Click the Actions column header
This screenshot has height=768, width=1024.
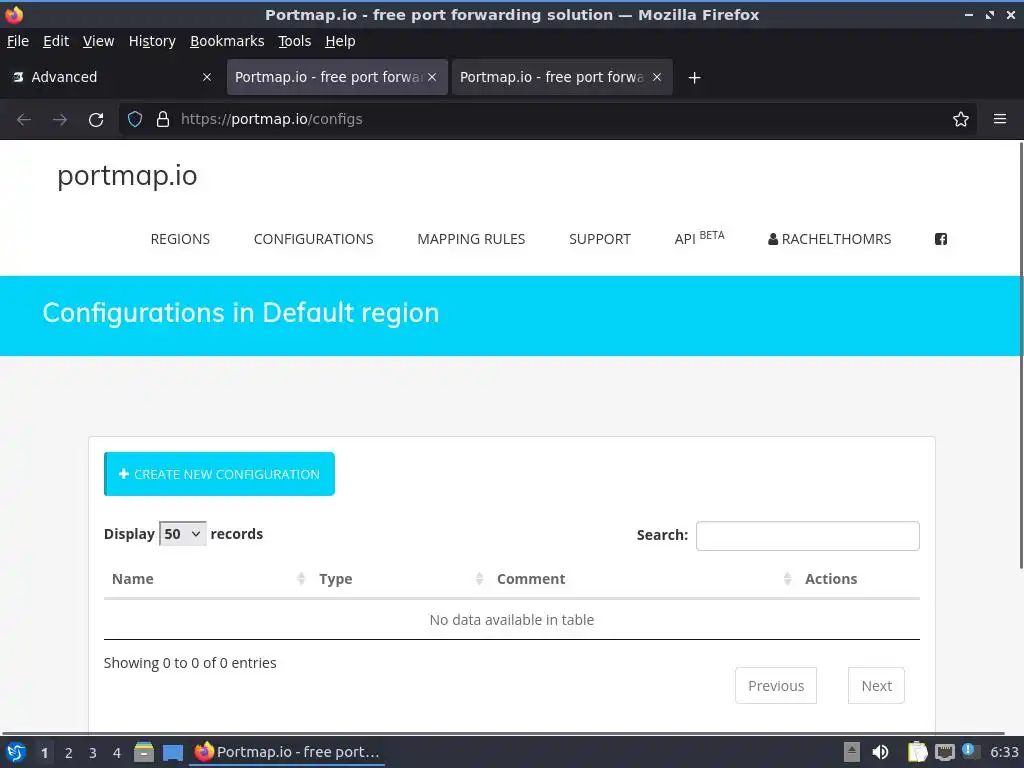(831, 579)
